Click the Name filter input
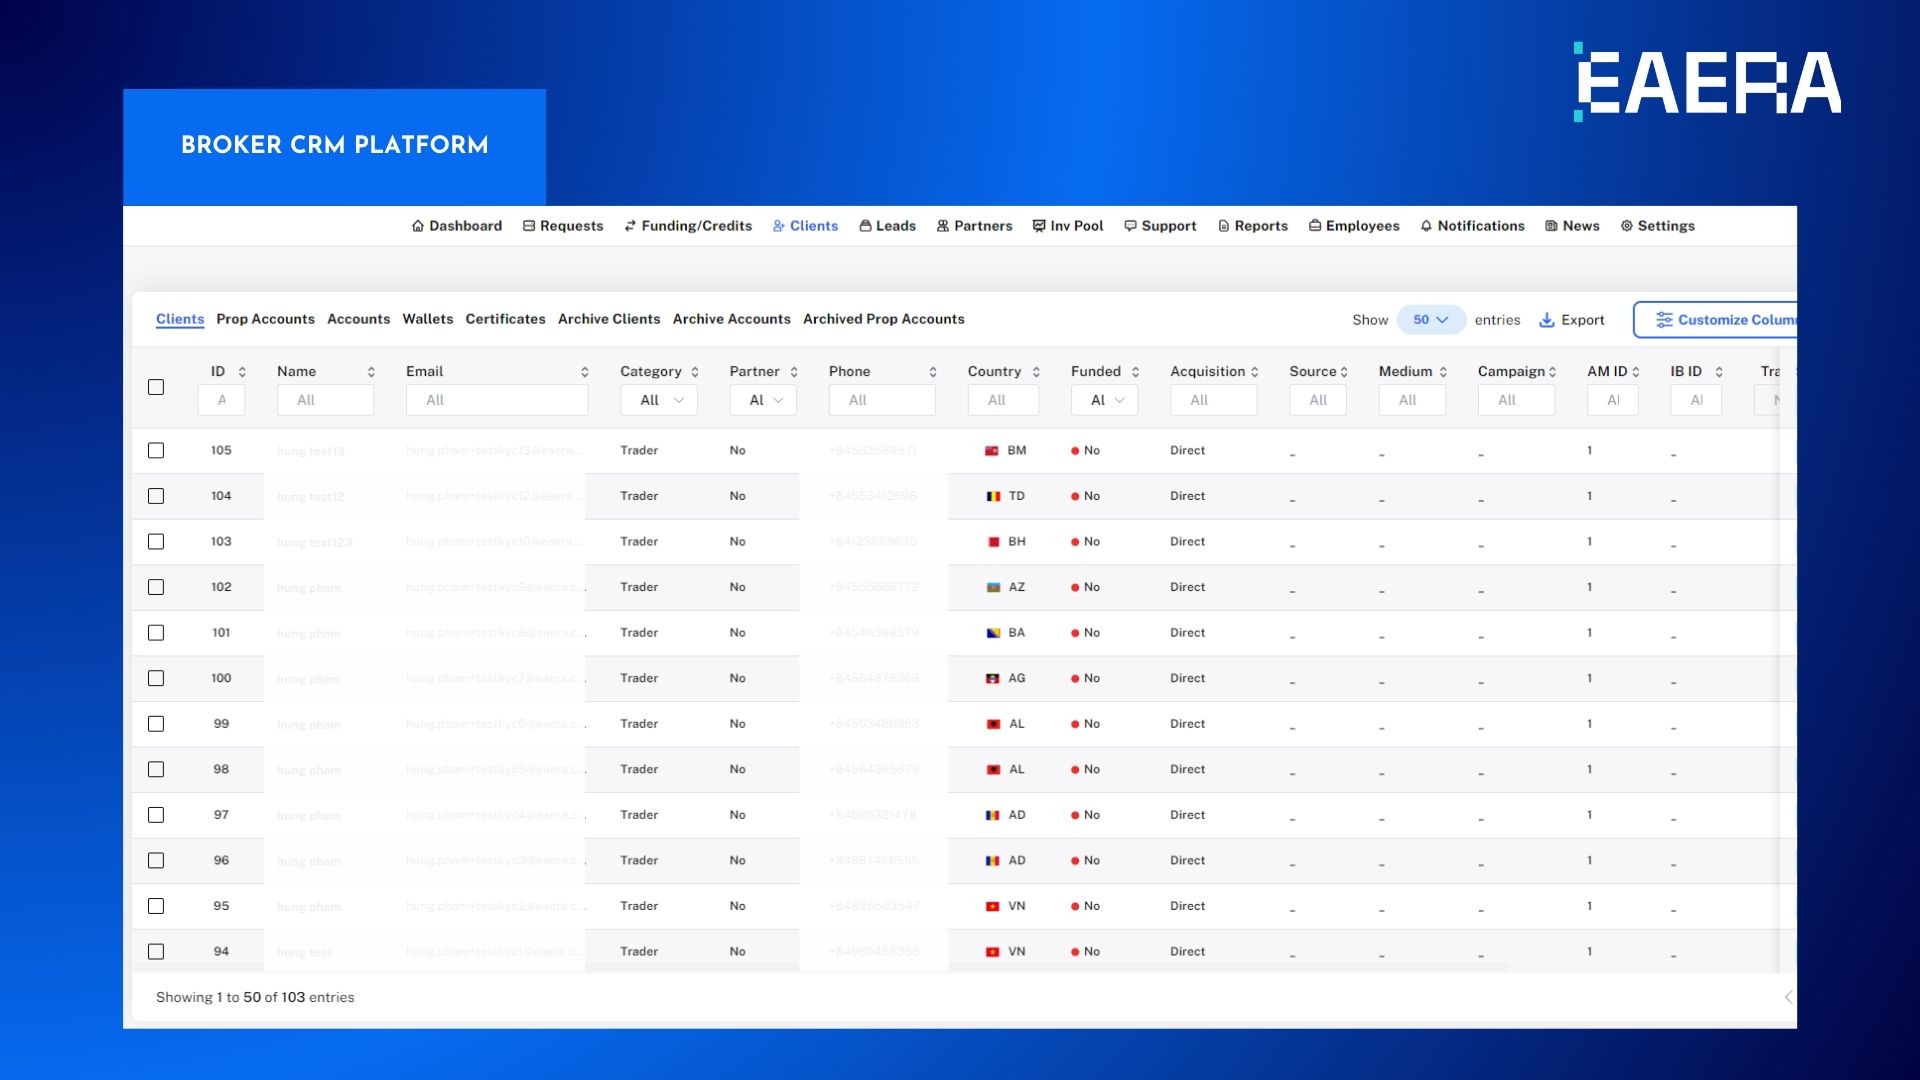This screenshot has width=1920, height=1080. click(x=325, y=400)
